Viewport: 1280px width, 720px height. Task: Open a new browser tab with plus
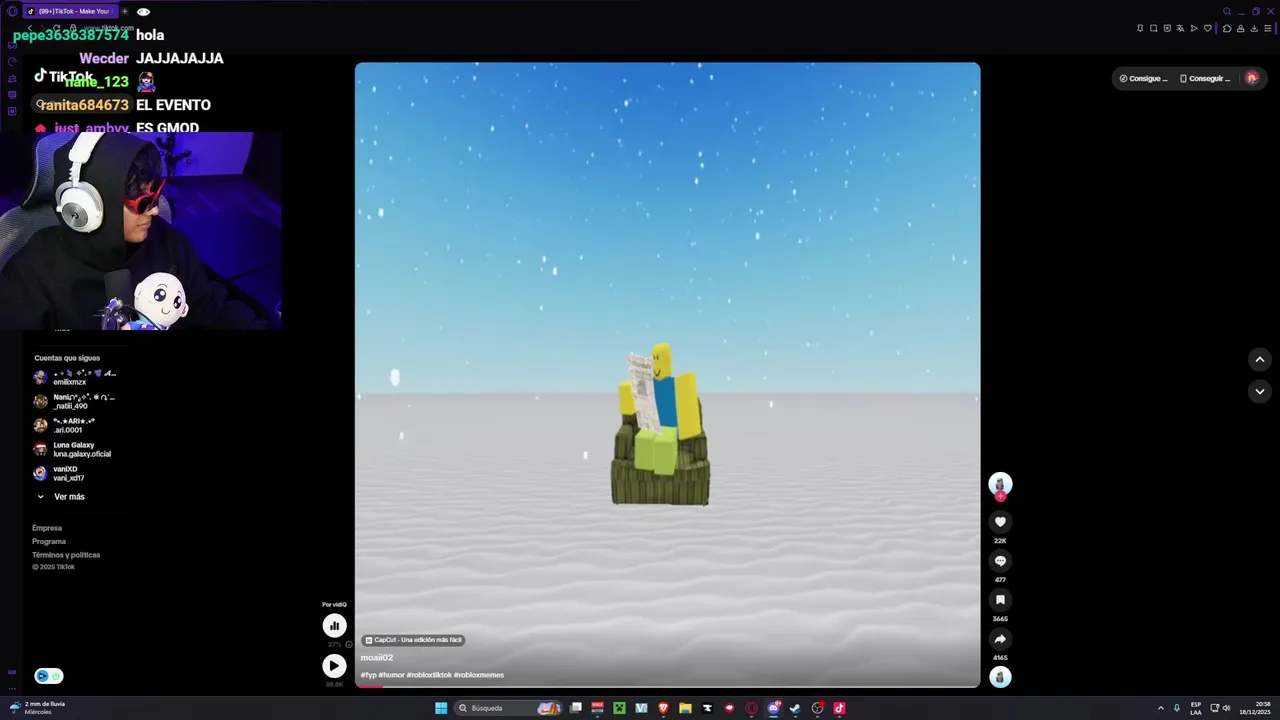pos(124,12)
